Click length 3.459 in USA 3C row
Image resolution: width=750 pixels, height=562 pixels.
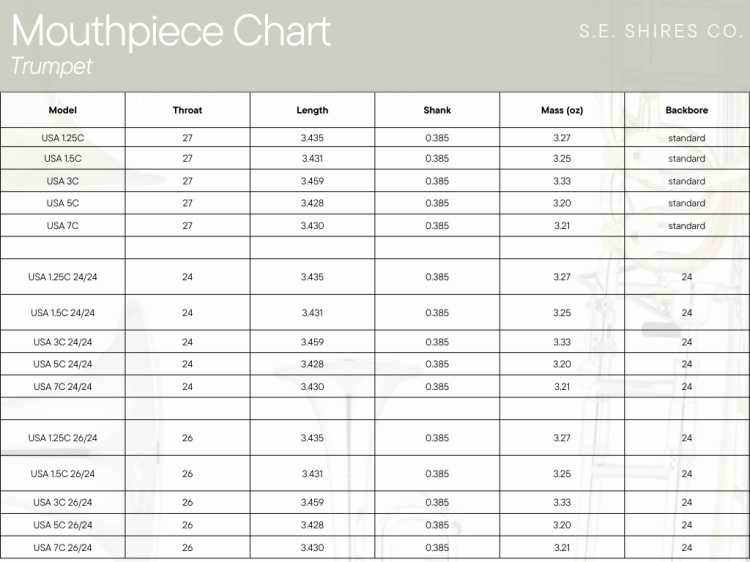point(312,181)
